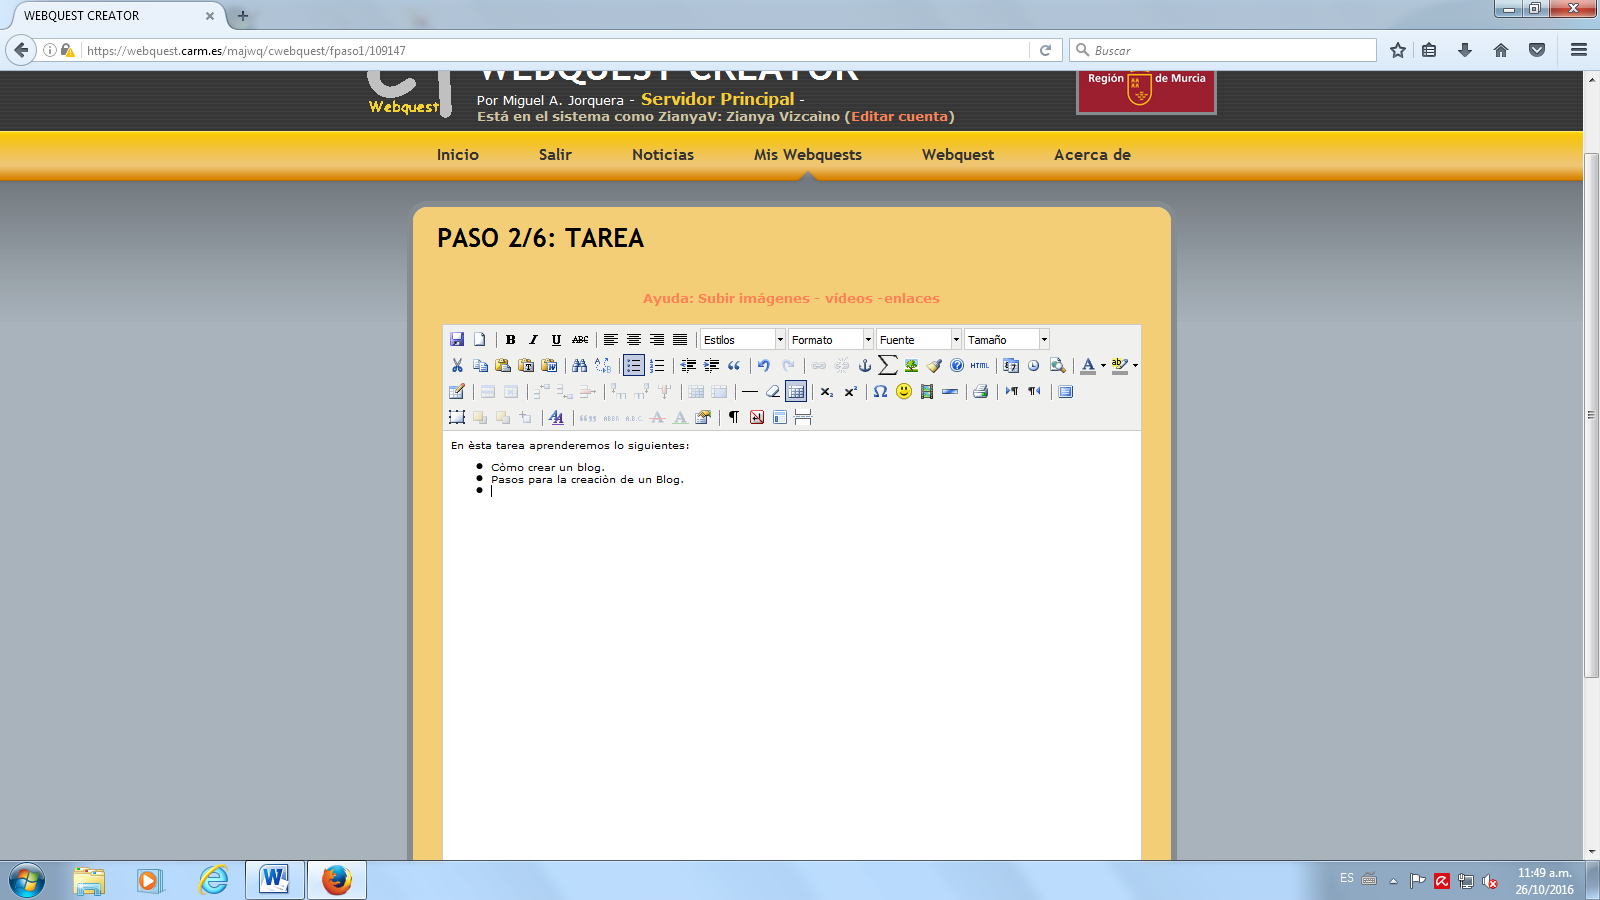Select the Anchor insertion icon
This screenshot has width=1600, height=900.
[865, 365]
